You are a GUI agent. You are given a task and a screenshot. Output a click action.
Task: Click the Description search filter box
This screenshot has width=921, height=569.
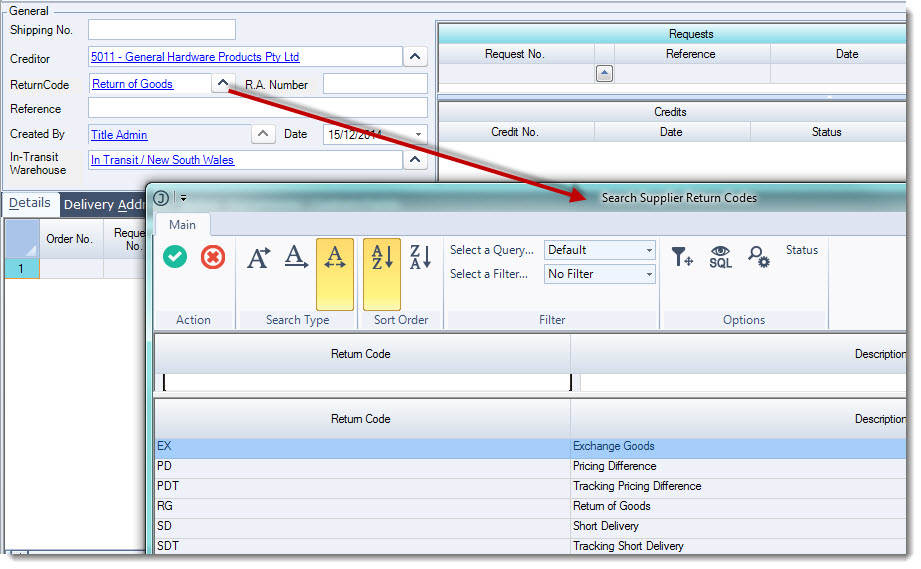click(743, 382)
